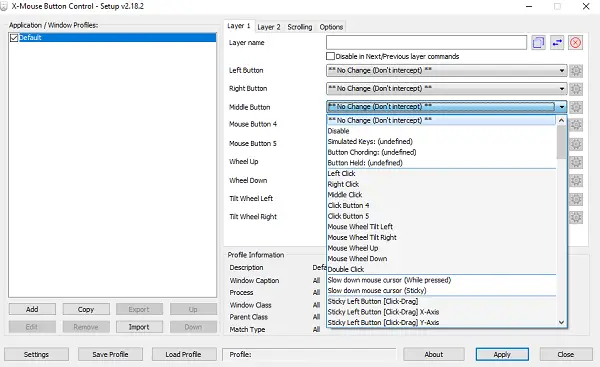
Task: Pick Slow down mouse cursor (While pressed)
Action: [441, 280]
